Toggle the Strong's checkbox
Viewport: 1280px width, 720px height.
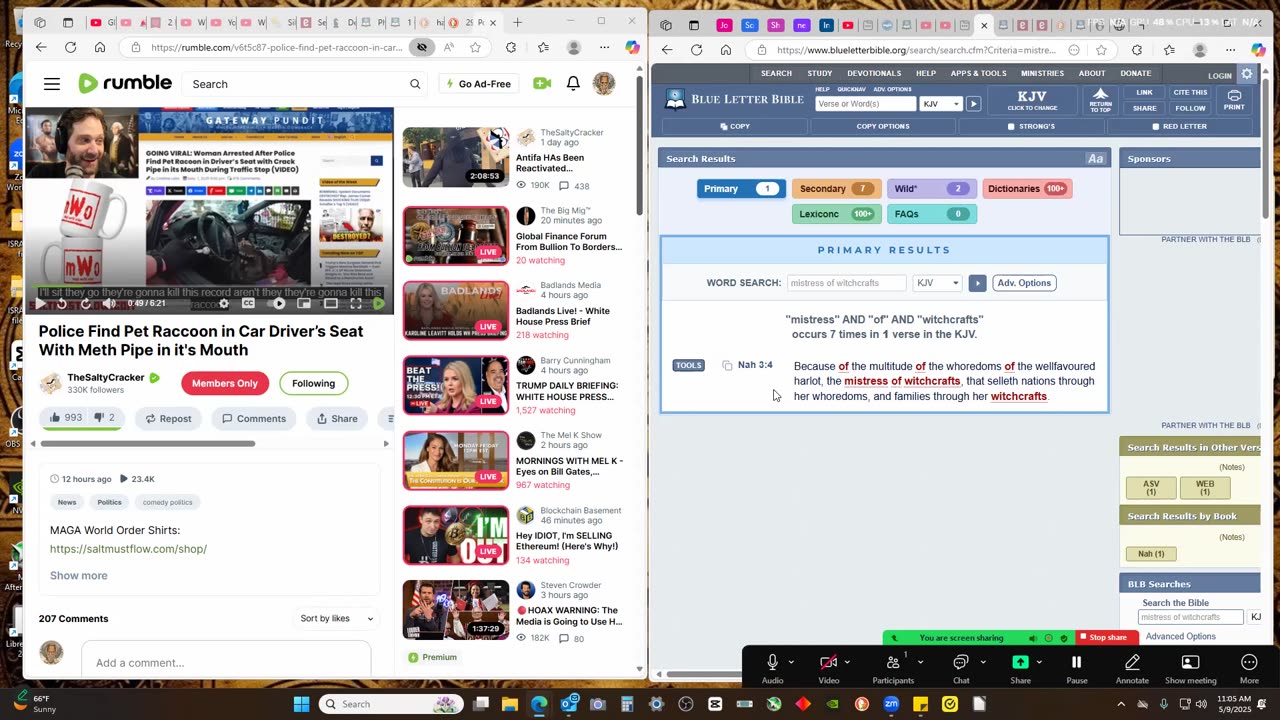tap(1011, 127)
